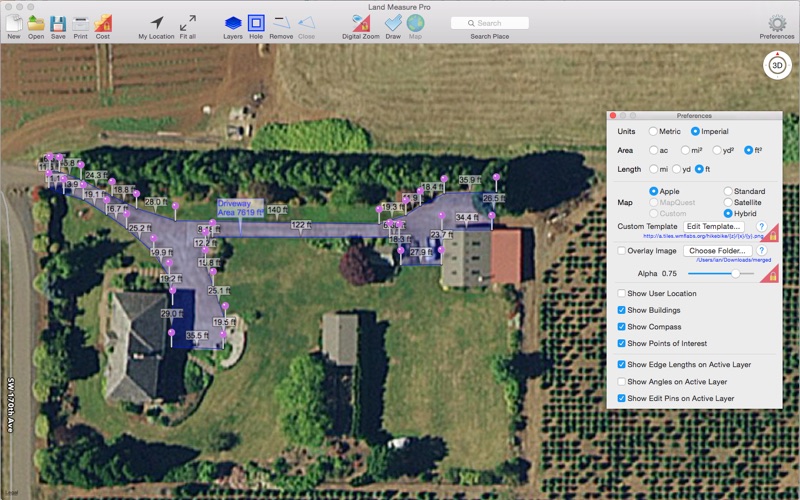This screenshot has width=800, height=500.
Task: Open Preferences via the gear icon
Action: click(777, 23)
